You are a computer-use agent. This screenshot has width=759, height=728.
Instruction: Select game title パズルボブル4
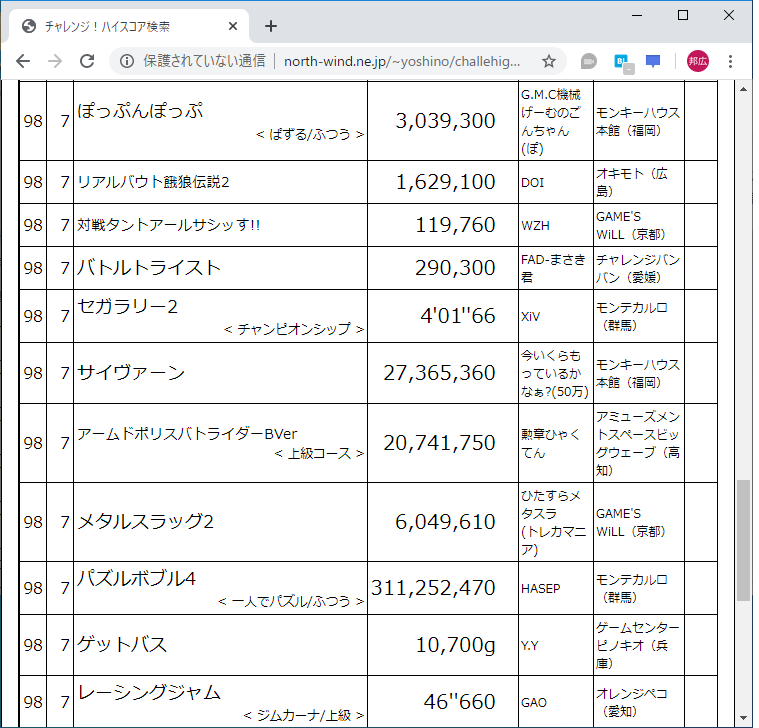[137, 579]
